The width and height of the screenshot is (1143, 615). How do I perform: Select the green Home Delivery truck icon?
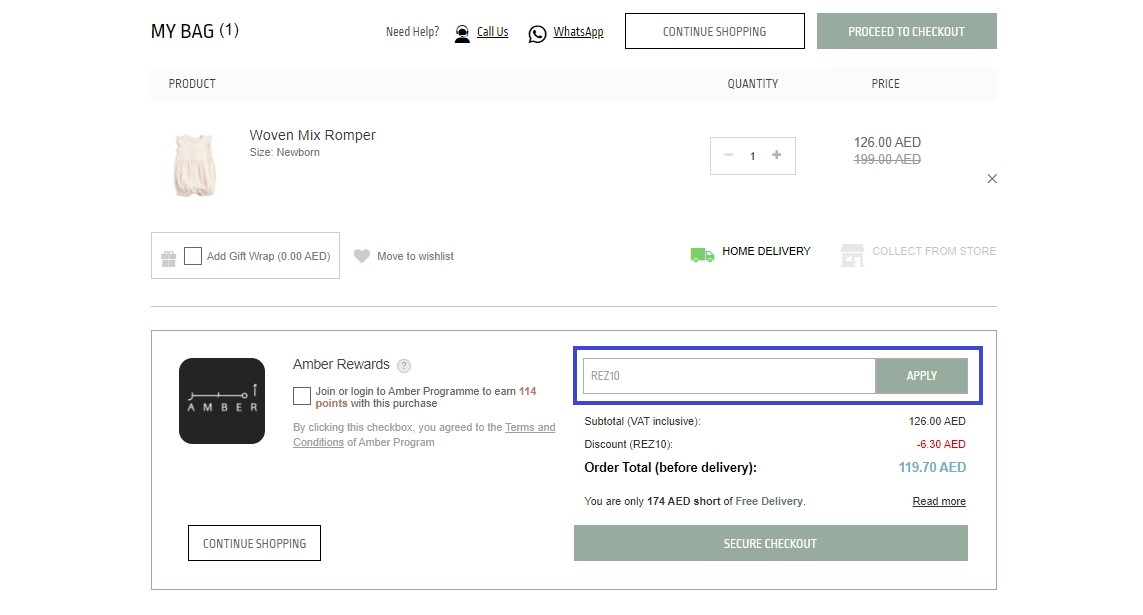[x=702, y=254]
